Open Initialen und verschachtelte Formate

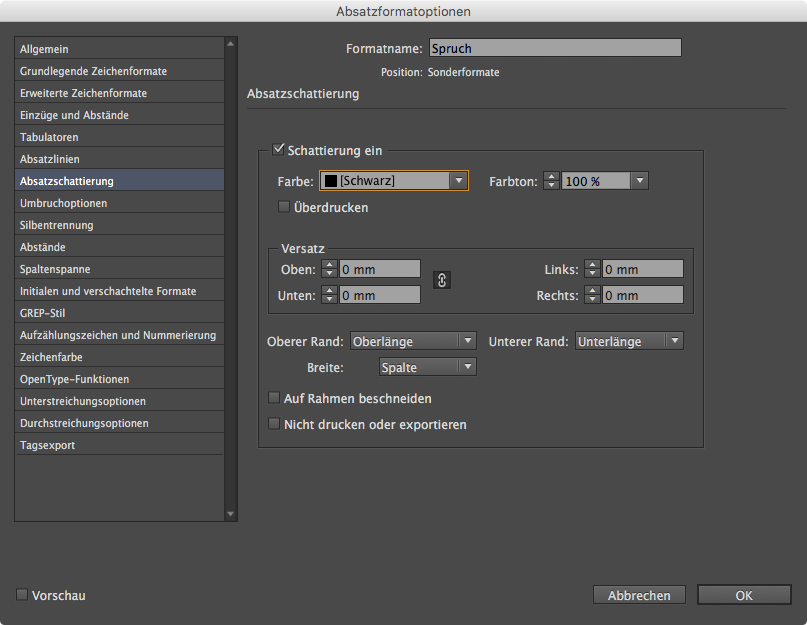(x=119, y=291)
